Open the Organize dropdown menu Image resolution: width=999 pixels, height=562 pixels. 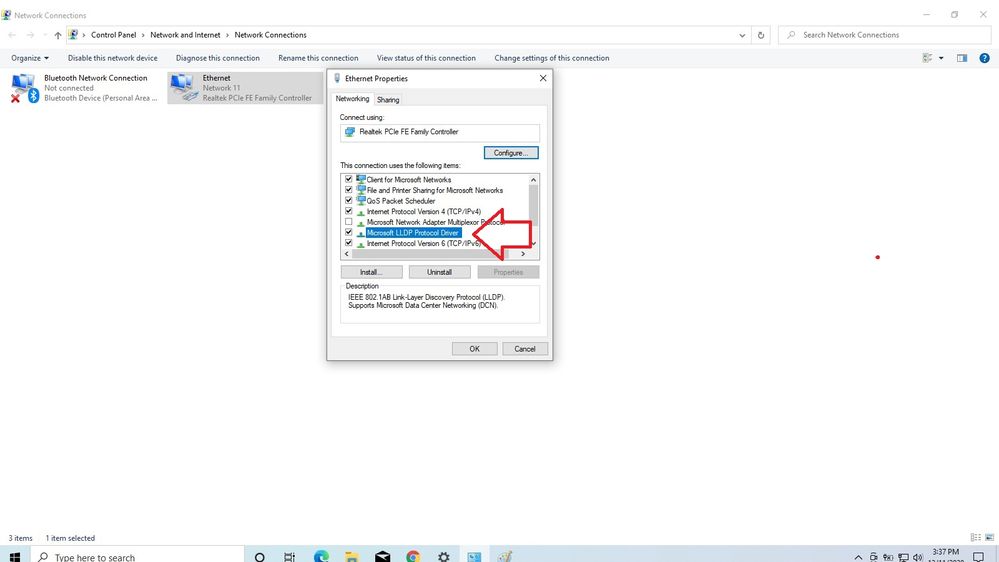coord(30,58)
